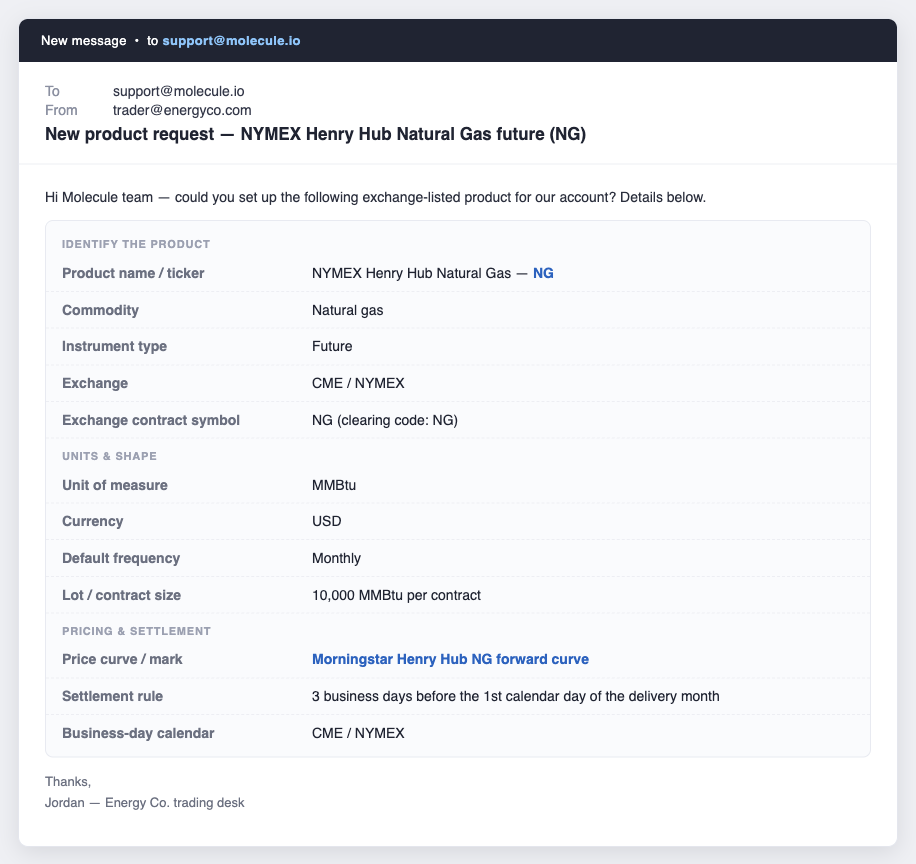Viewport: 916px width, 864px height.
Task: Click the 'Exchange contract symbol' label
Action: [151, 420]
